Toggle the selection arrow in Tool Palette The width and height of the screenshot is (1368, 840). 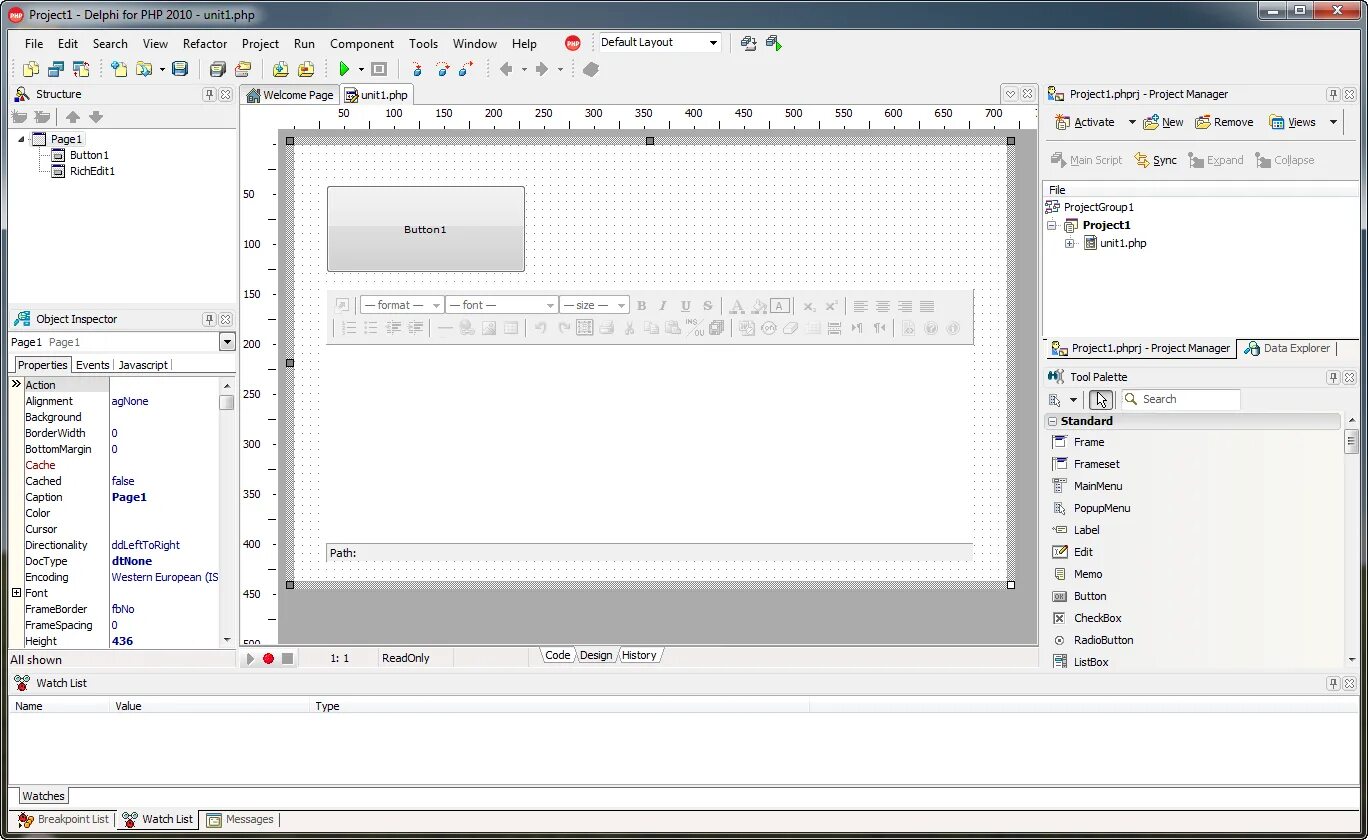(x=1100, y=399)
